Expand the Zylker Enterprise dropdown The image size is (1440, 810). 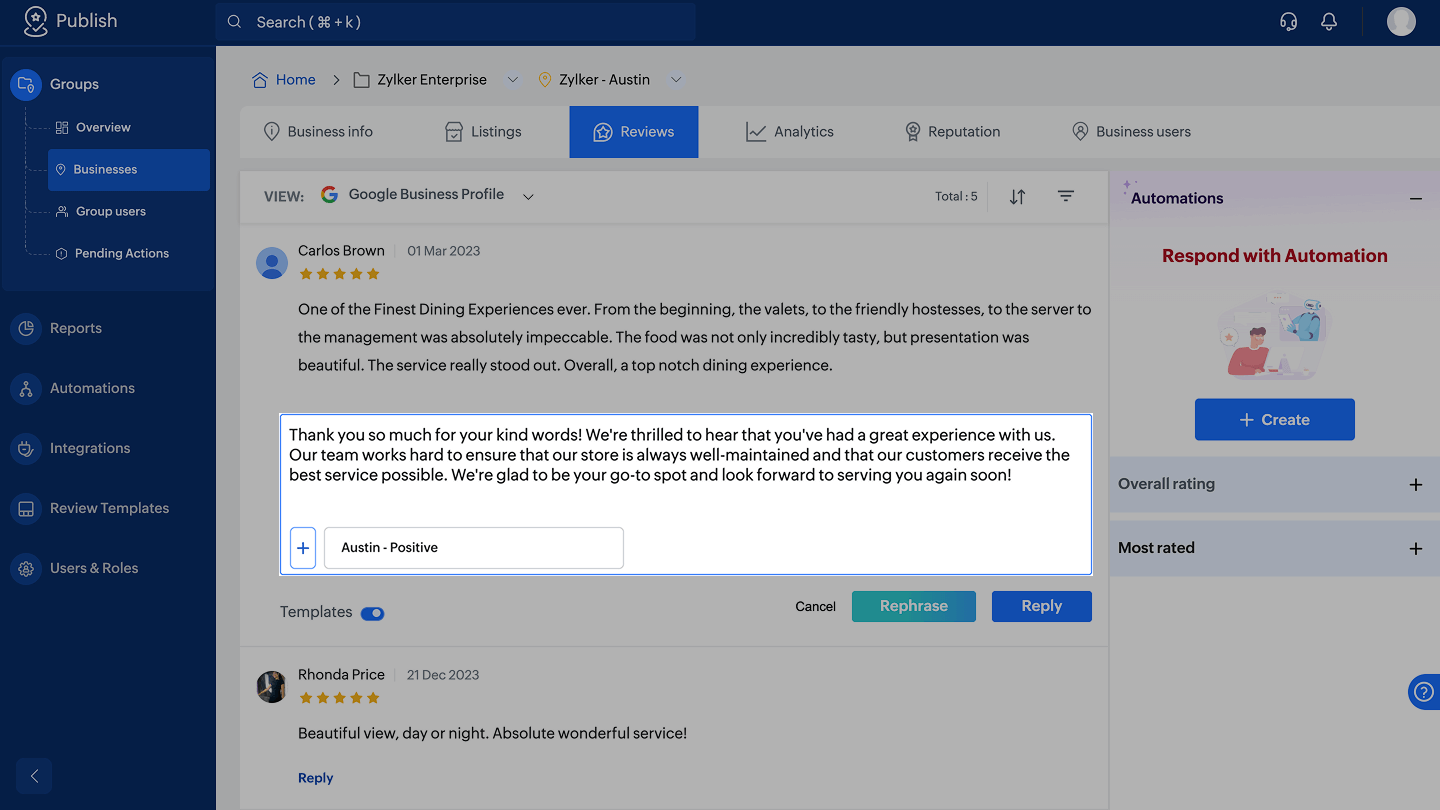[x=513, y=80]
